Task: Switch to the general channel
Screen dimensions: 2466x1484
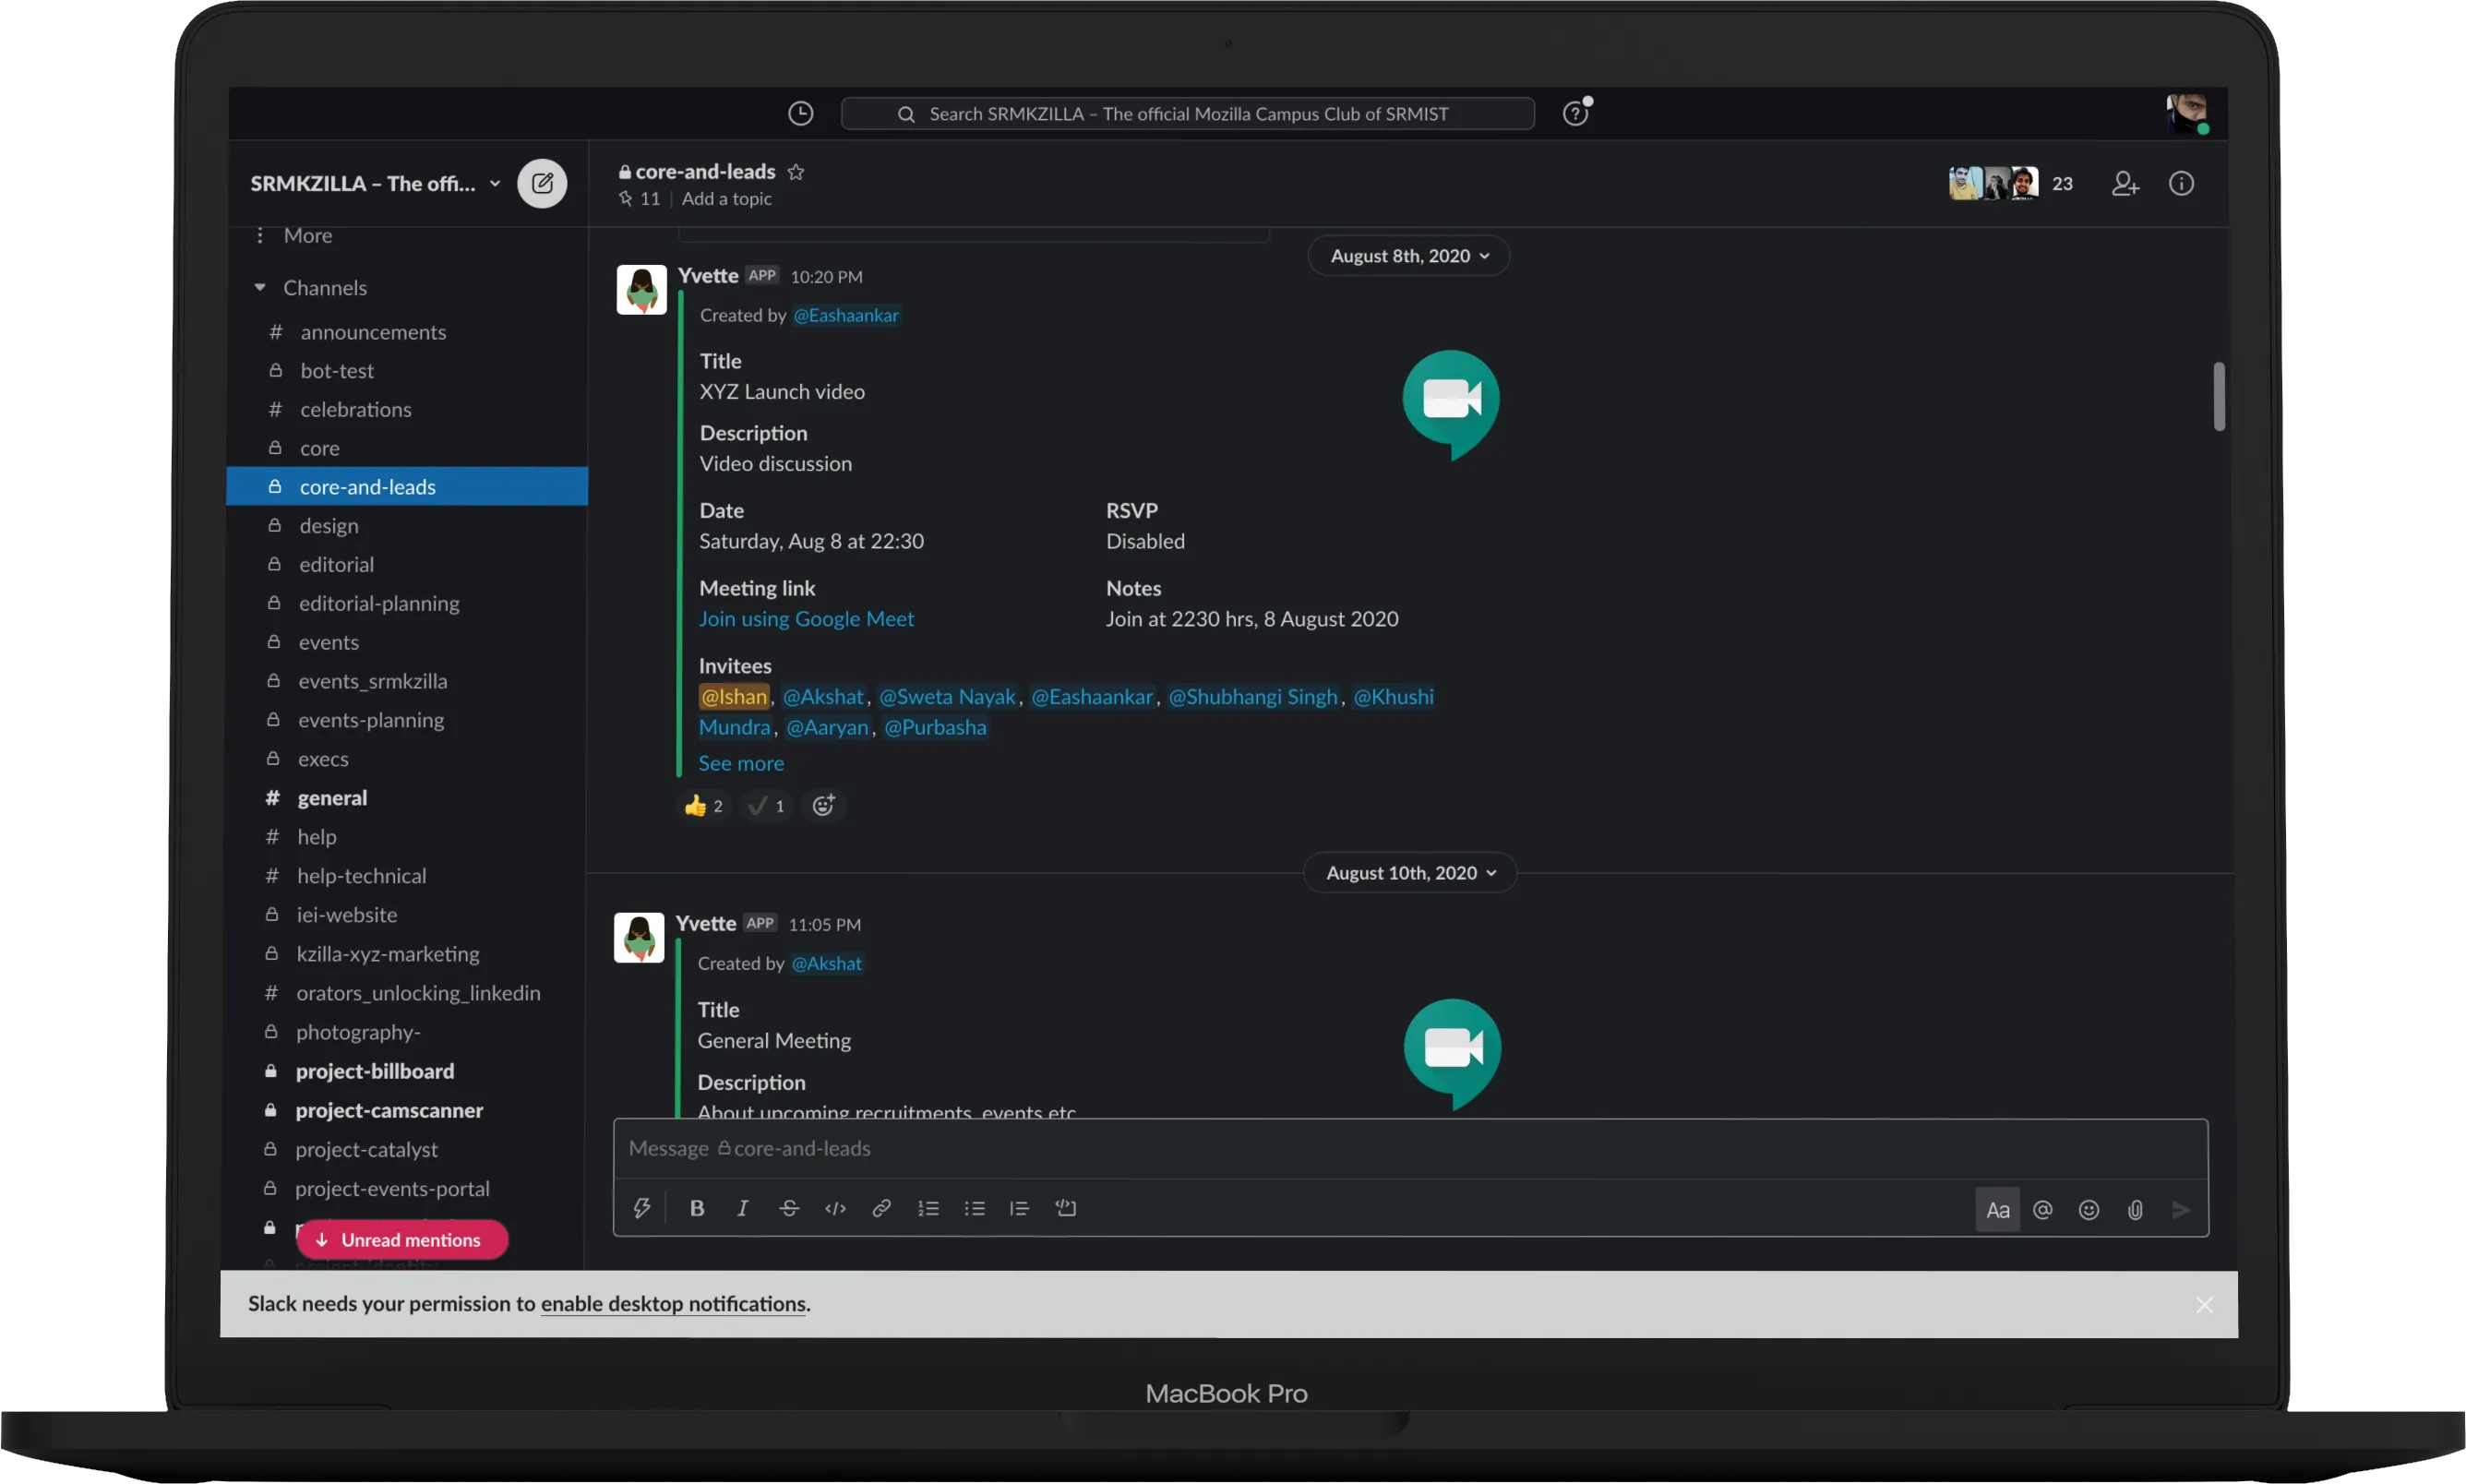Action: tap(406, 798)
